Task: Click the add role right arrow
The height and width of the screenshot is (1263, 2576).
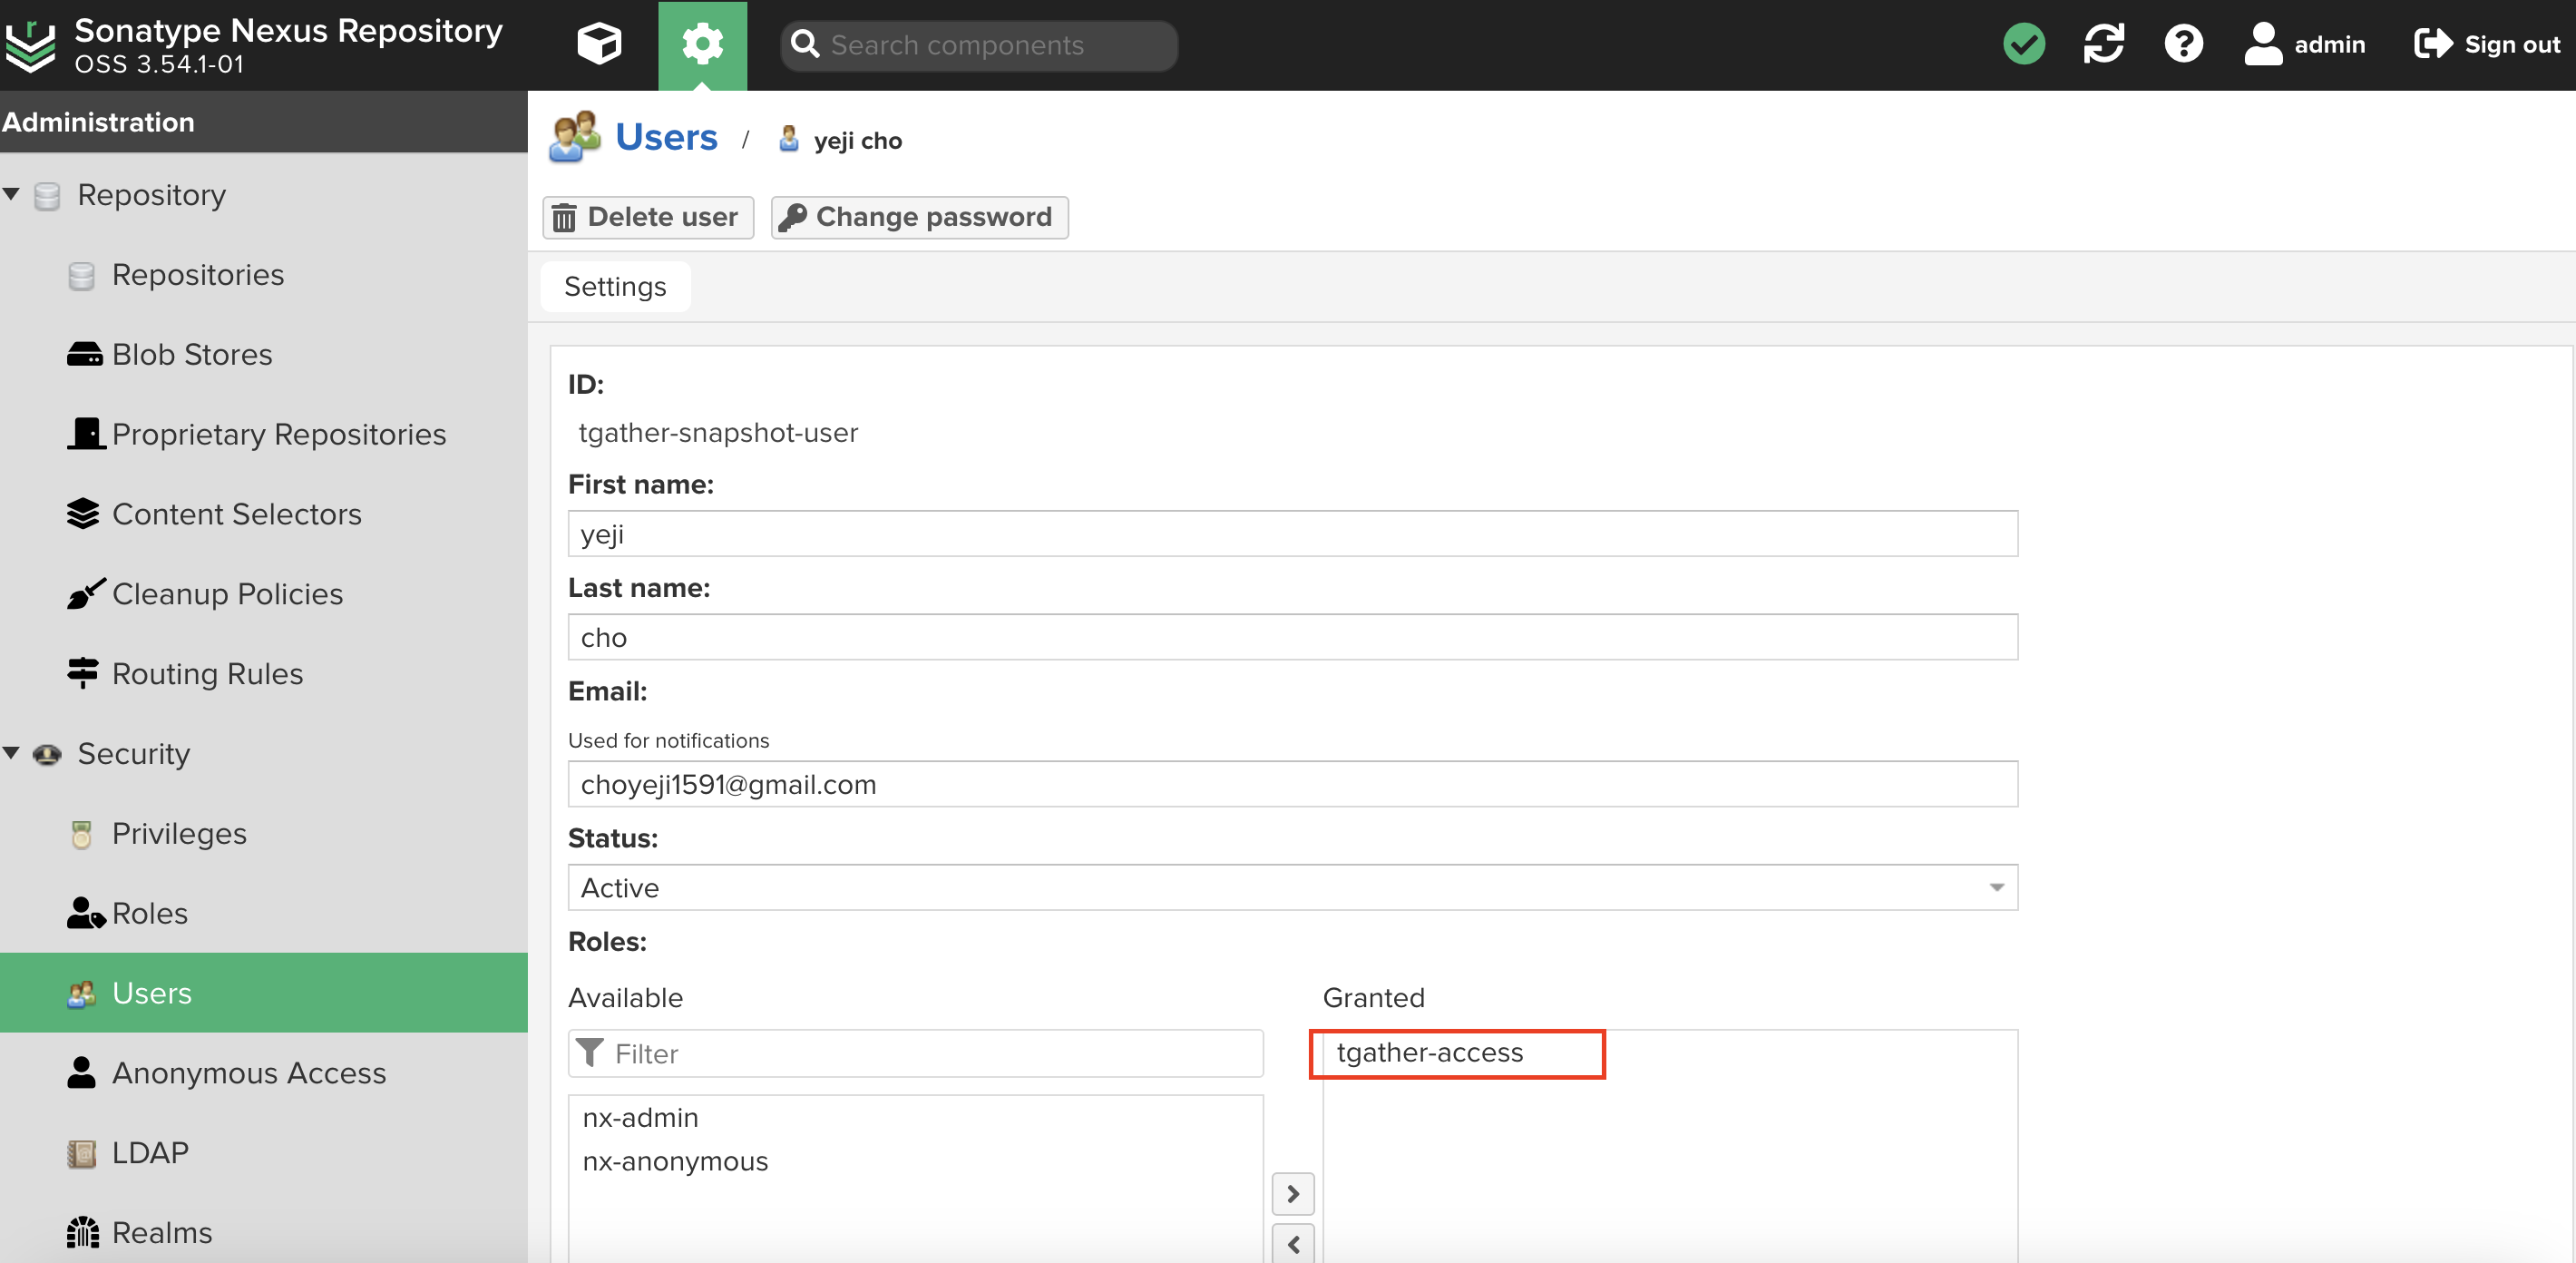Action: pyautogui.click(x=1293, y=1193)
